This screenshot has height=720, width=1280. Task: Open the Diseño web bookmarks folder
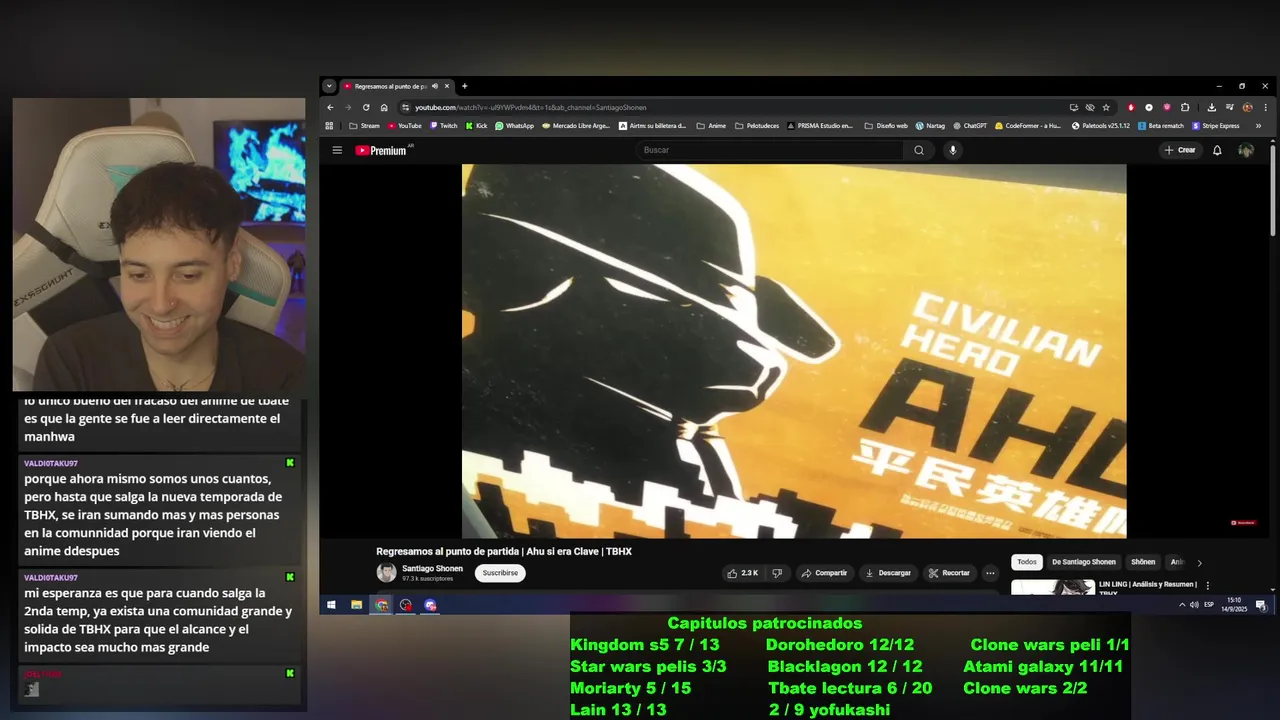[886, 126]
